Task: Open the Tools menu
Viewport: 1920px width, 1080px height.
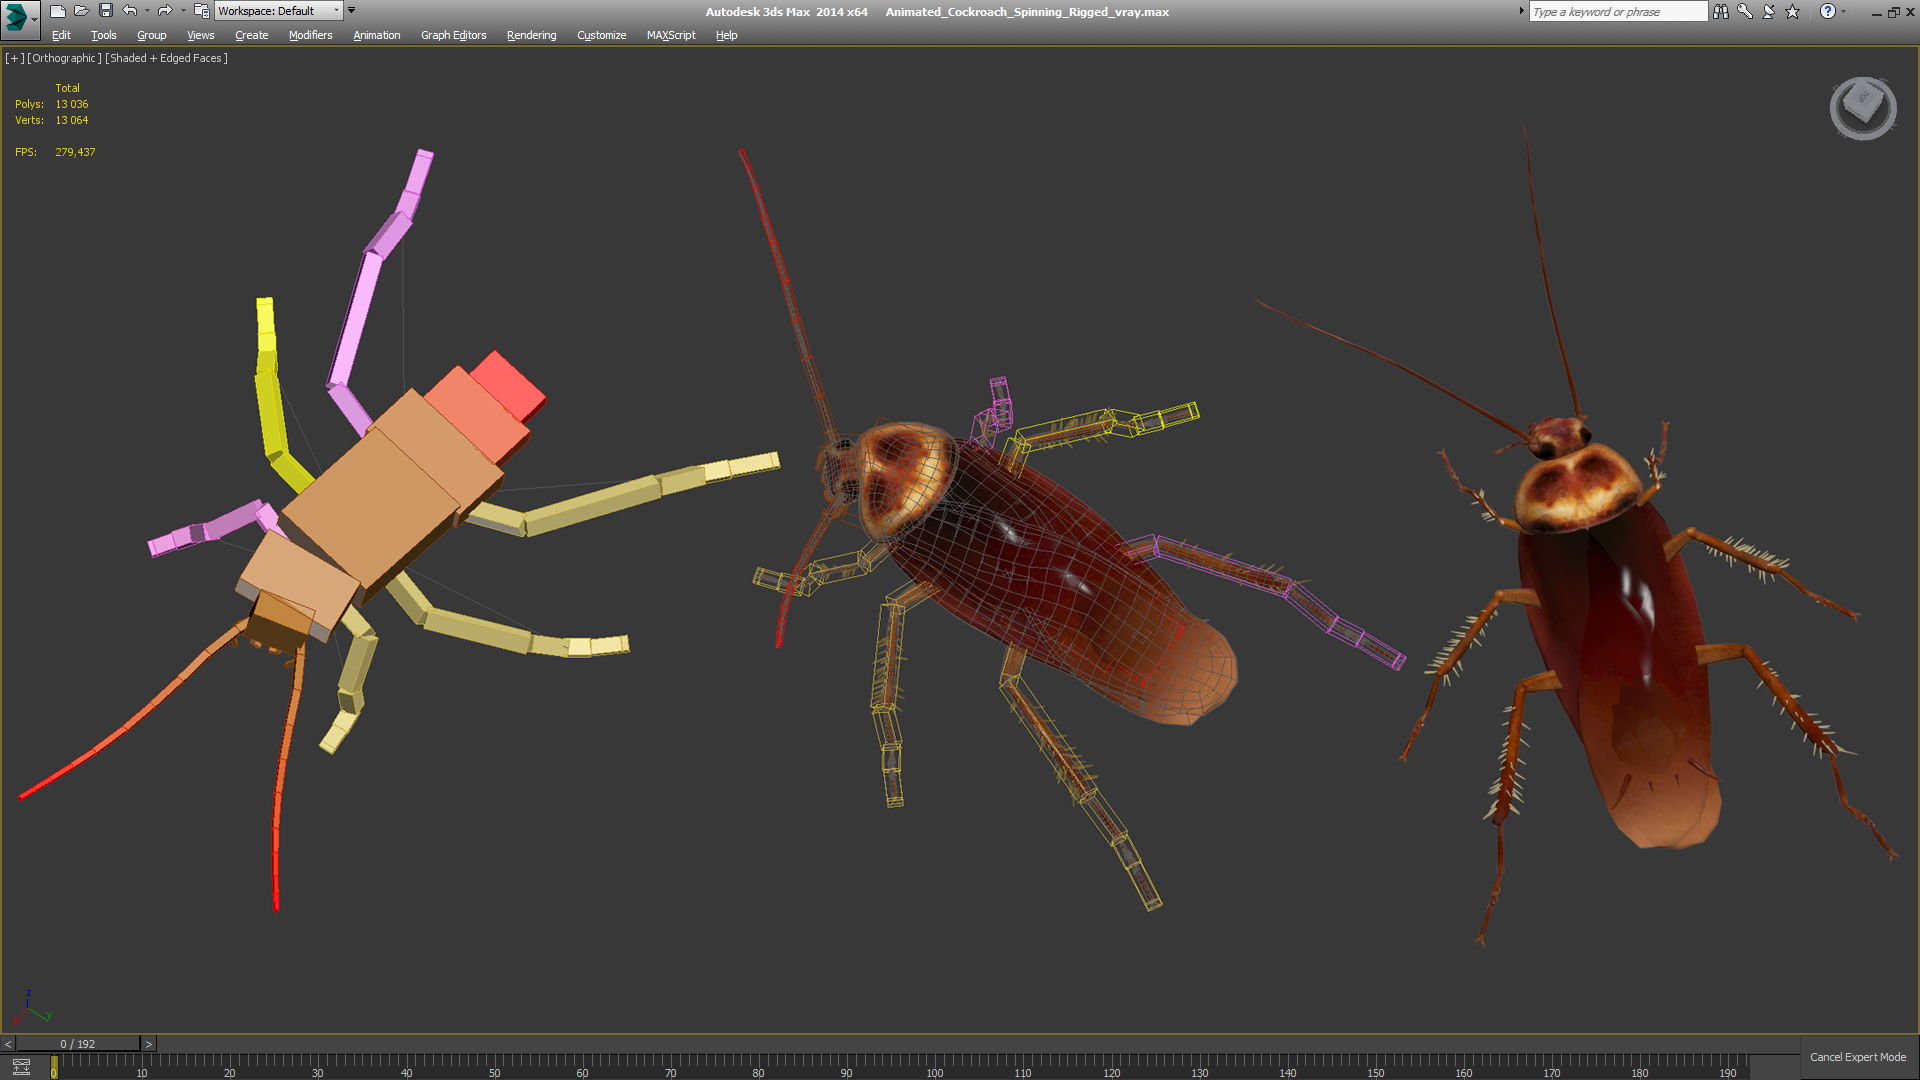Action: click(x=104, y=35)
